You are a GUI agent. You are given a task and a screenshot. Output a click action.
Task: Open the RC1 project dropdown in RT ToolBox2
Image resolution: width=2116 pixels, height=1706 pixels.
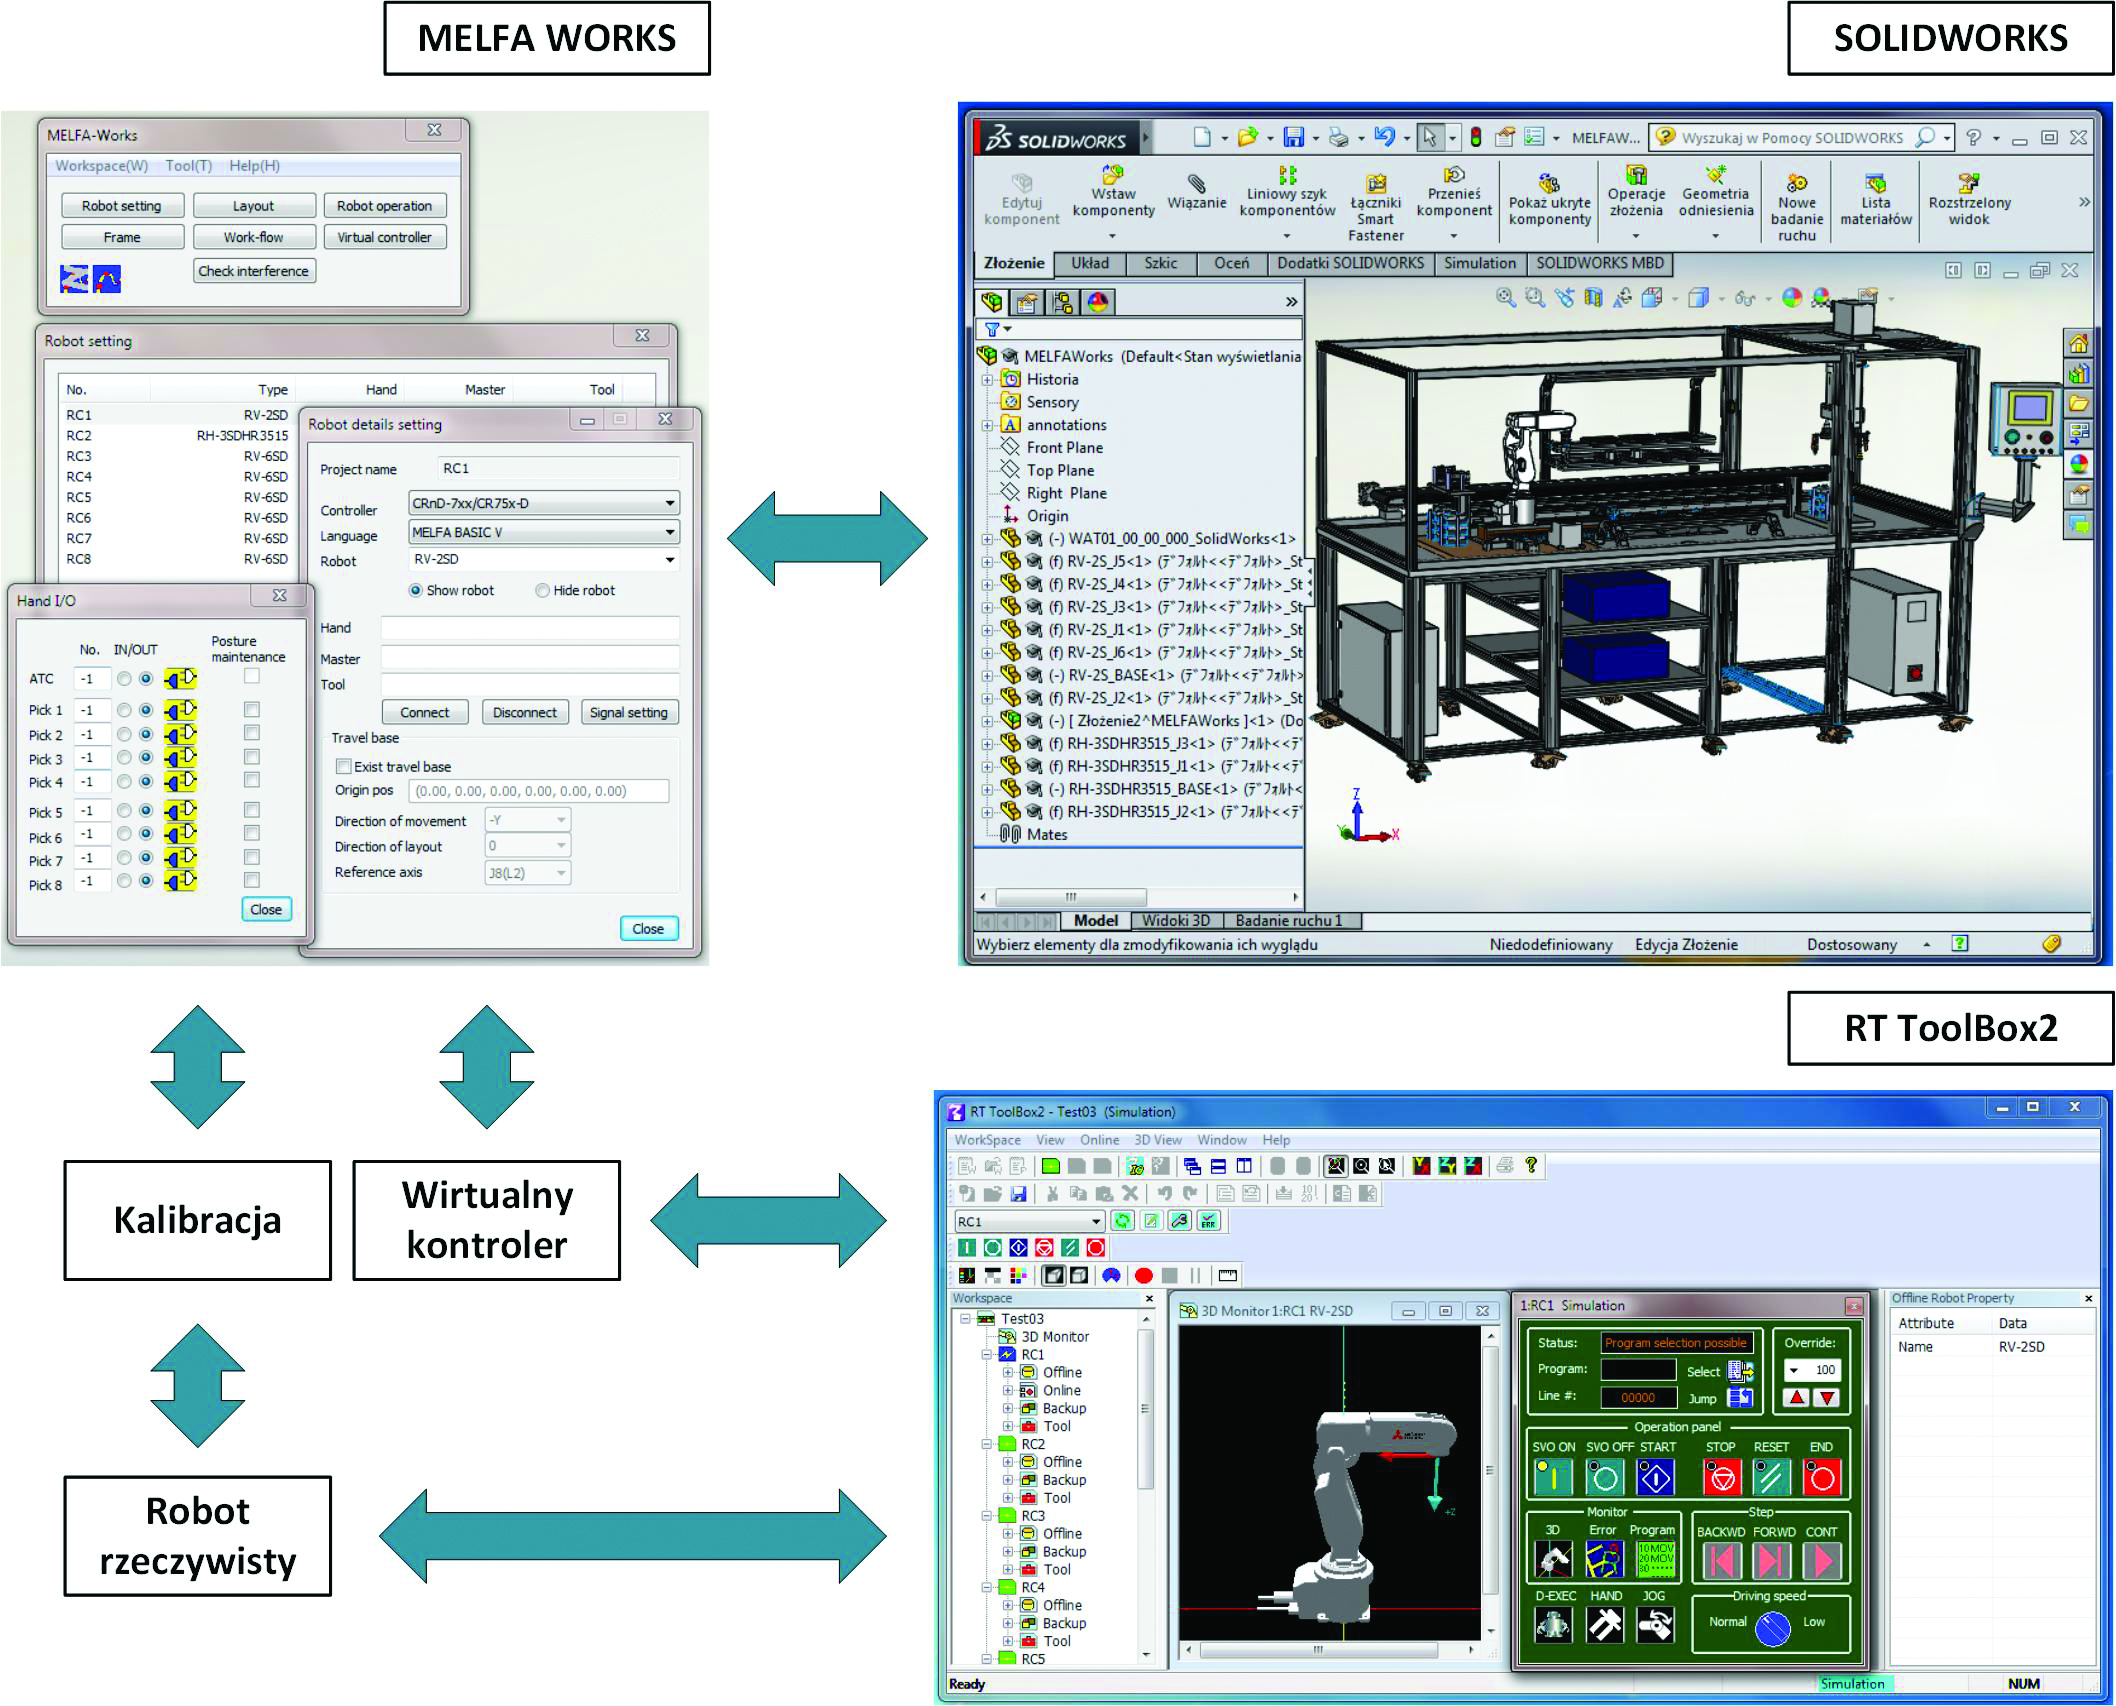1029,1221
